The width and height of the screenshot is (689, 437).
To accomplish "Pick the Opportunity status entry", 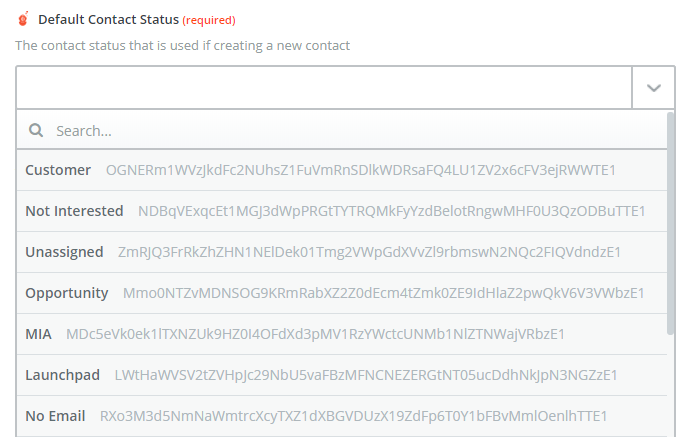I will coord(342,293).
